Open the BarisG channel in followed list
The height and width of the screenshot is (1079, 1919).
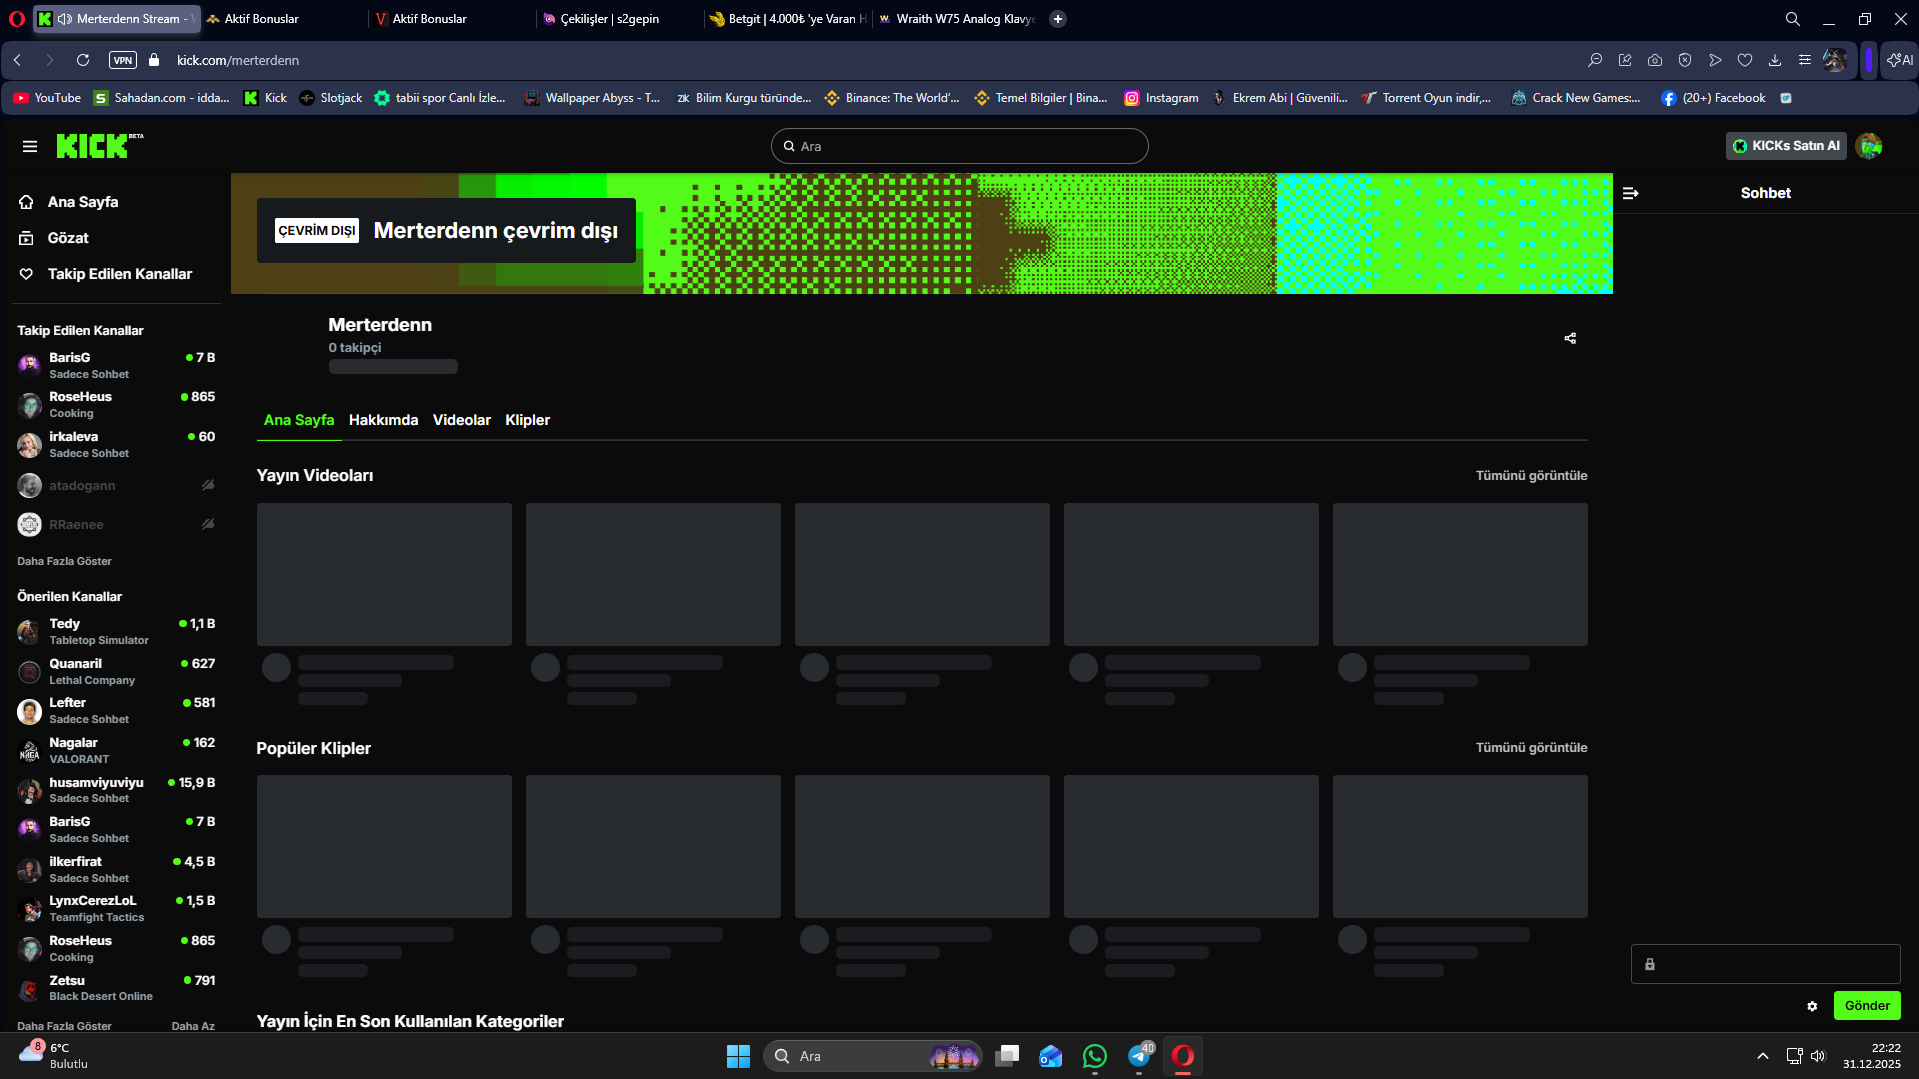pos(116,365)
